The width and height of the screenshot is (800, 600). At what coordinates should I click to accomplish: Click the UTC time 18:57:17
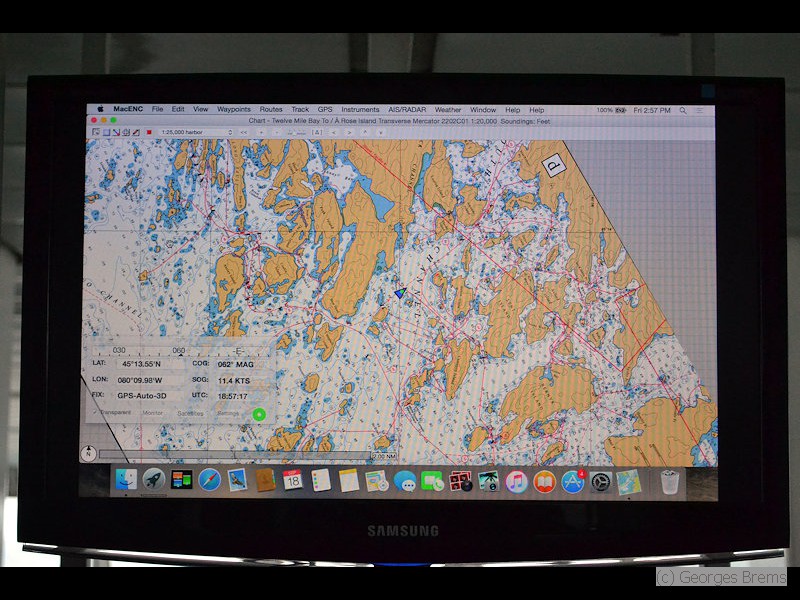pos(233,396)
